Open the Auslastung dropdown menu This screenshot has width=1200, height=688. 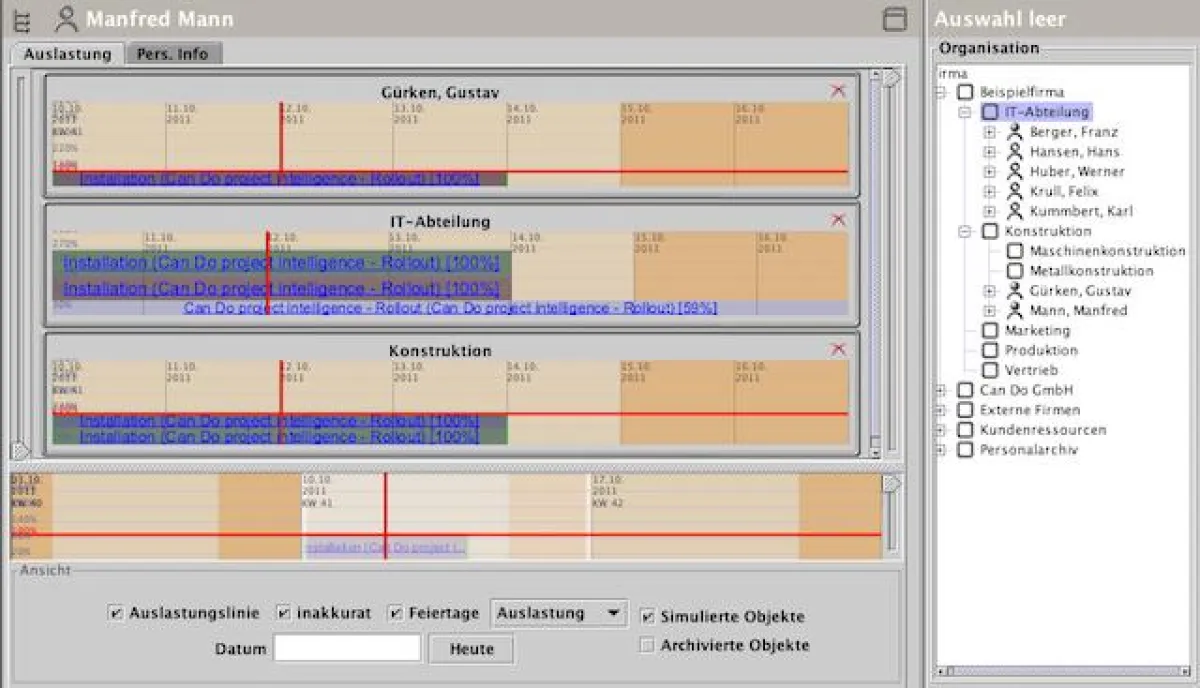pos(558,616)
